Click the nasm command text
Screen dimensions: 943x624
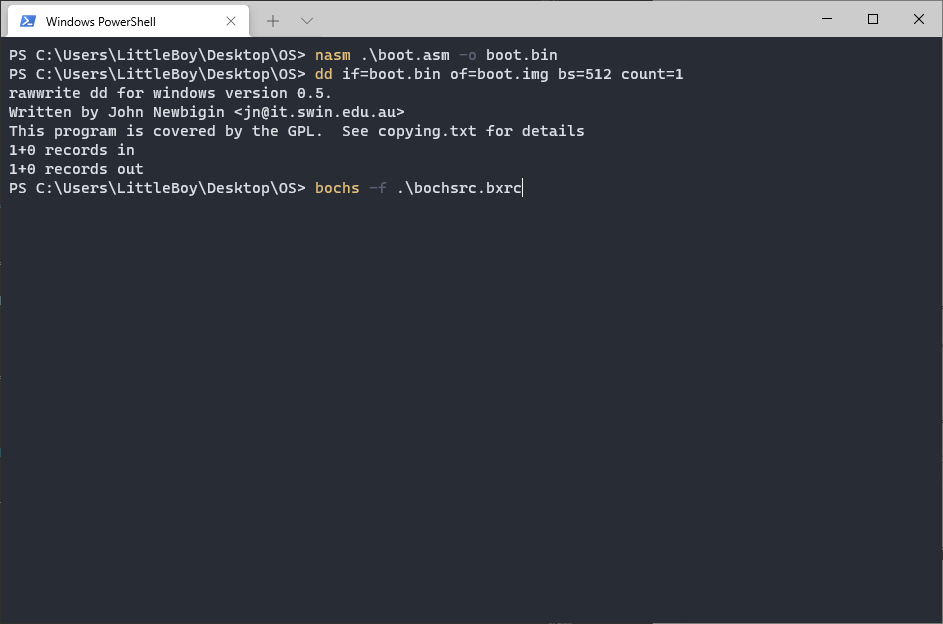pyautogui.click(x=333, y=55)
